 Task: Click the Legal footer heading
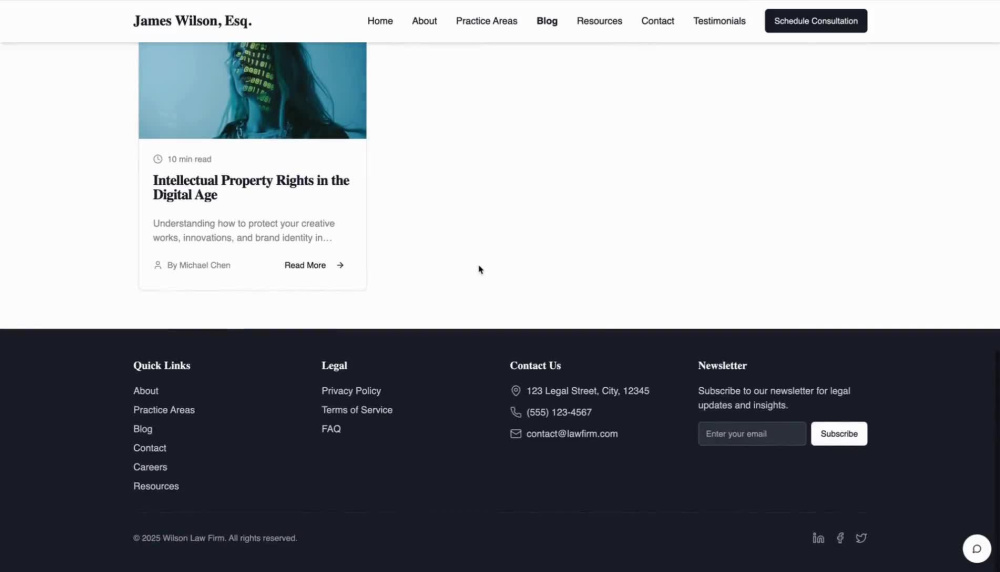pos(334,366)
